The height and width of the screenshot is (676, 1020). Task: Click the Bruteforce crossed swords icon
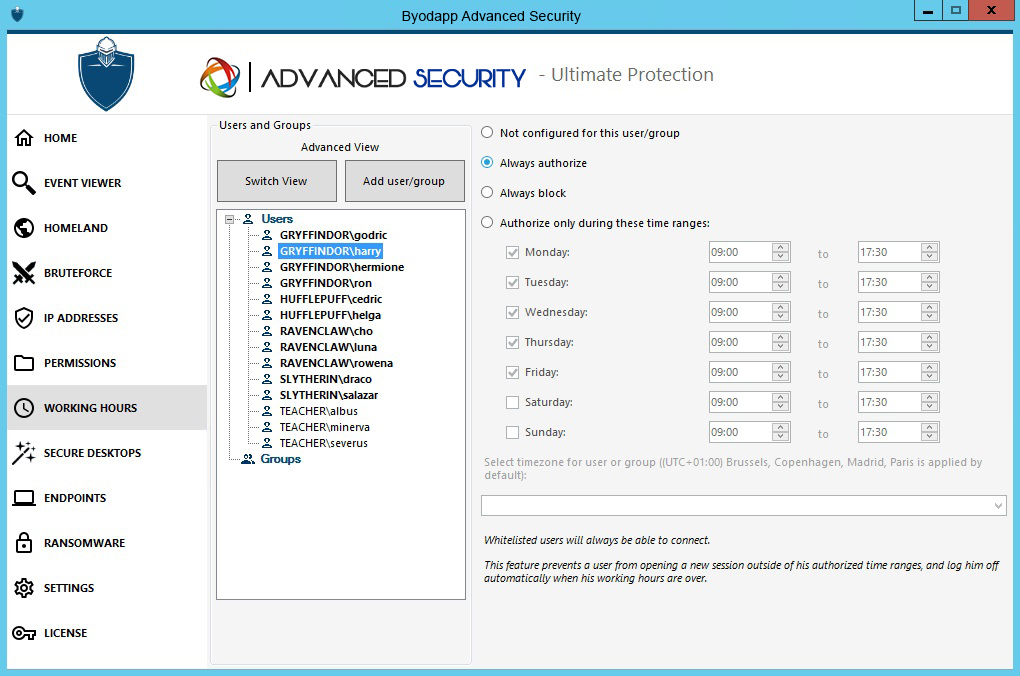click(24, 273)
